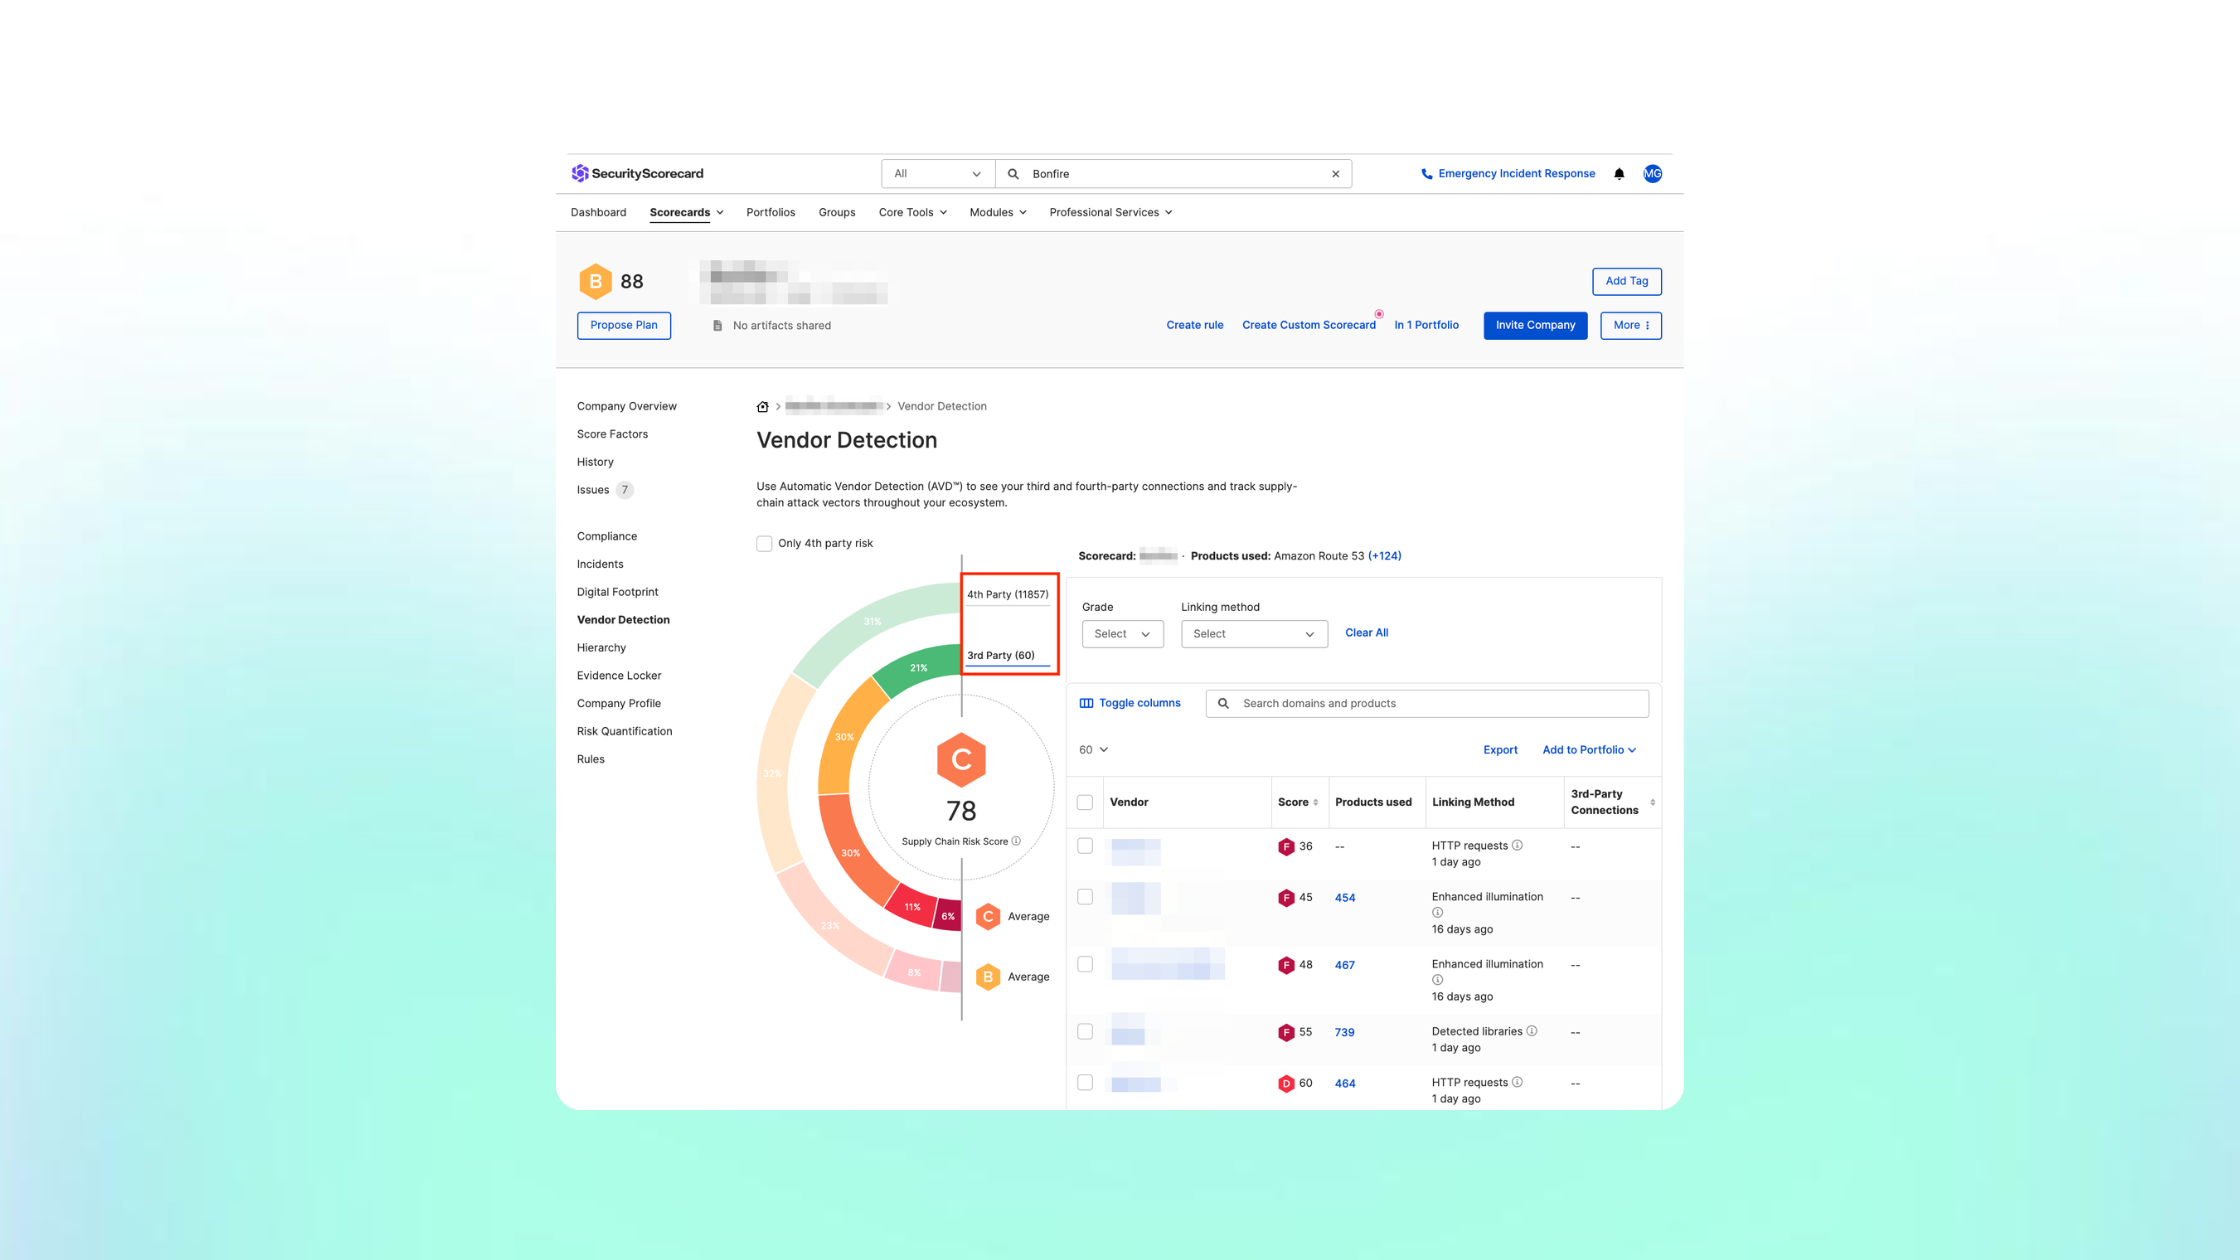
Task: Check the vendor row with score 60
Action: 1085,1082
